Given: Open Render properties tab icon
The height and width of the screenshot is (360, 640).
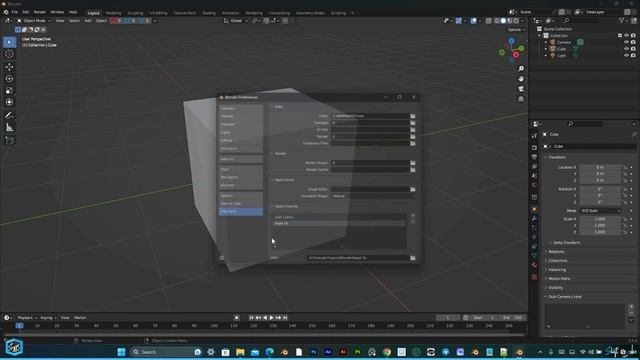Looking at the screenshot, I should coord(534,147).
